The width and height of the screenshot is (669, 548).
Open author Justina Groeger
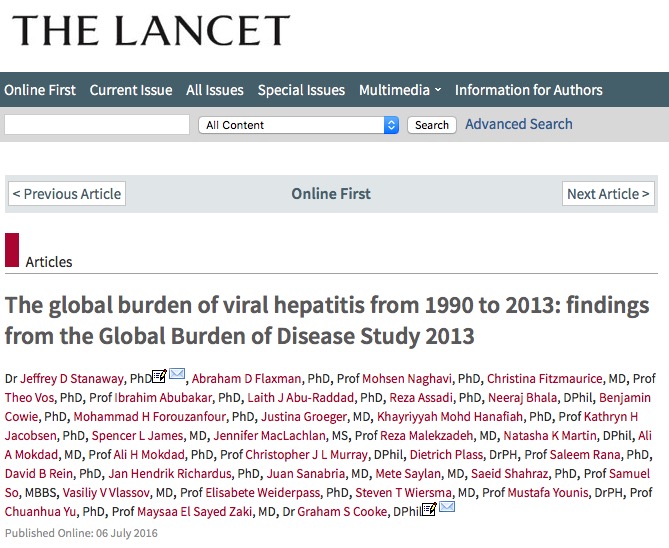coord(304,417)
